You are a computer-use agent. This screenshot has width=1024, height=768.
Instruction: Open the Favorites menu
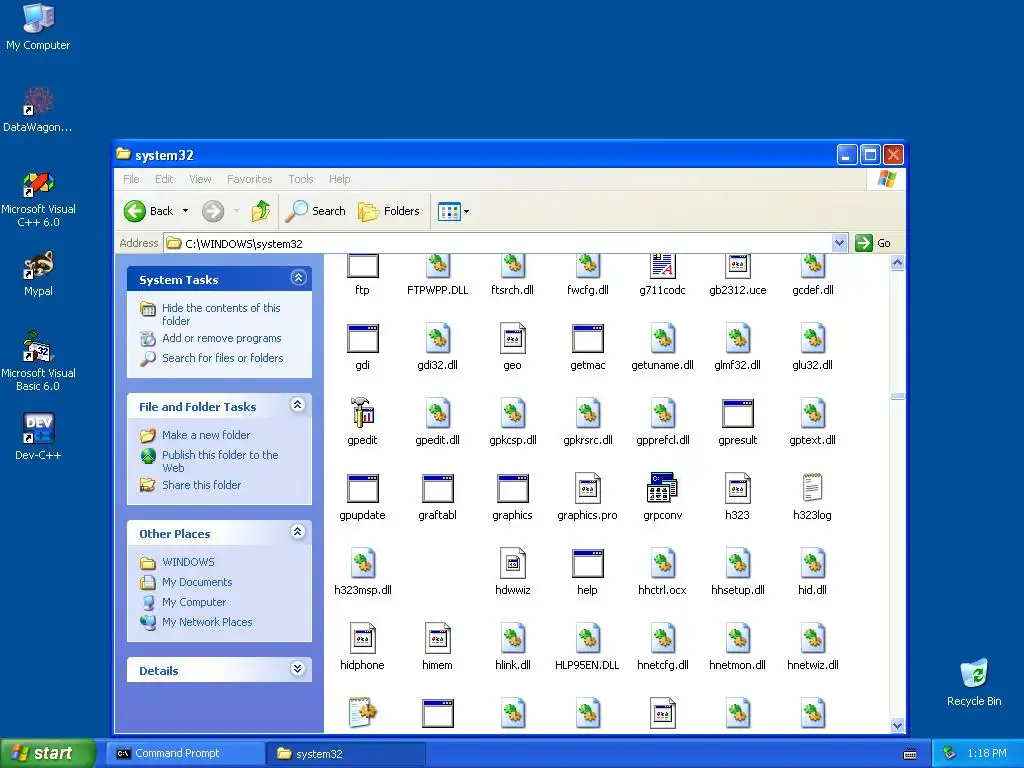click(249, 179)
